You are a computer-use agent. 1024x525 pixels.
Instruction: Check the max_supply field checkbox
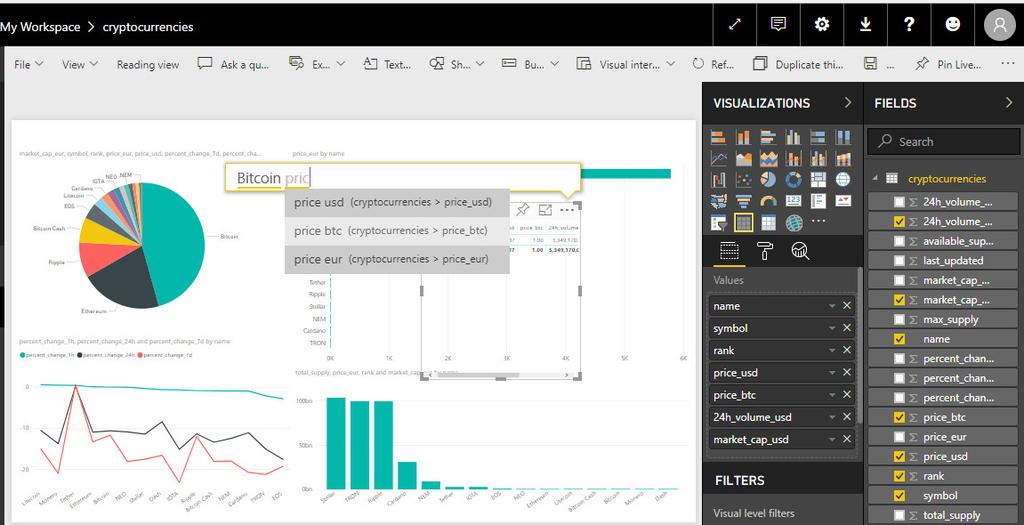[x=899, y=319]
